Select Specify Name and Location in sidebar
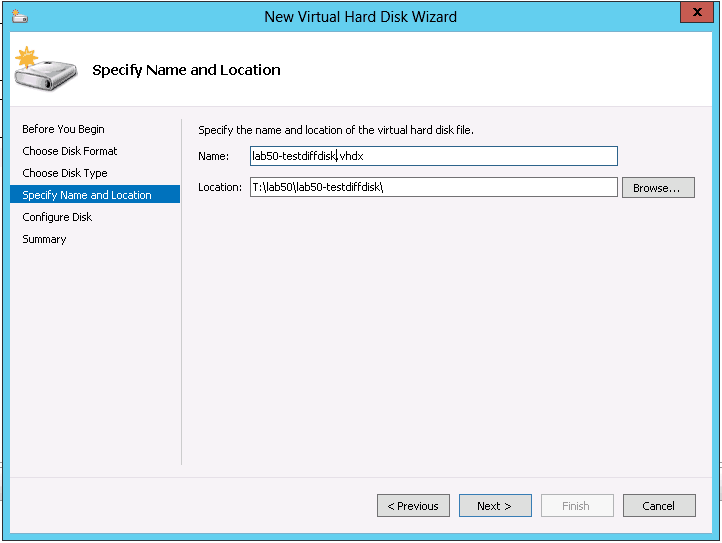 point(87,195)
